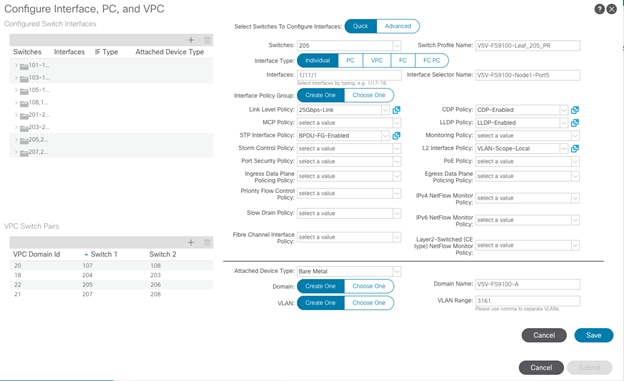The height and width of the screenshot is (381, 624).
Task: Open Attached Device Type Bare Metal dropdown
Action: click(397, 272)
